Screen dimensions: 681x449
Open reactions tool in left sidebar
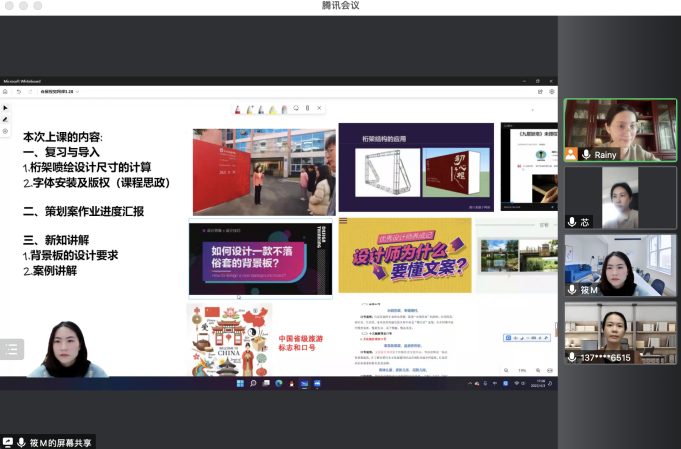coord(5,131)
